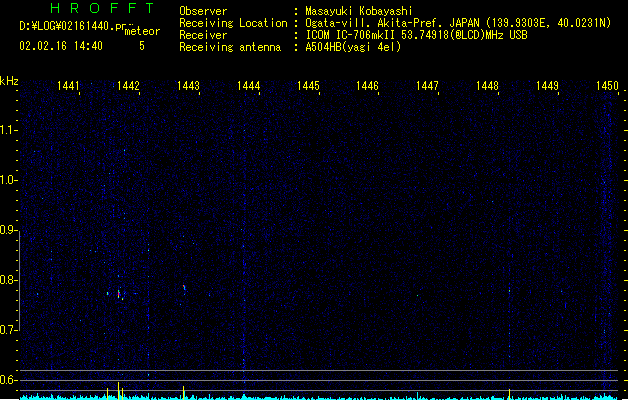
Task: Click the A504HB(yagi 4el) antenna value
Action: [353, 47]
